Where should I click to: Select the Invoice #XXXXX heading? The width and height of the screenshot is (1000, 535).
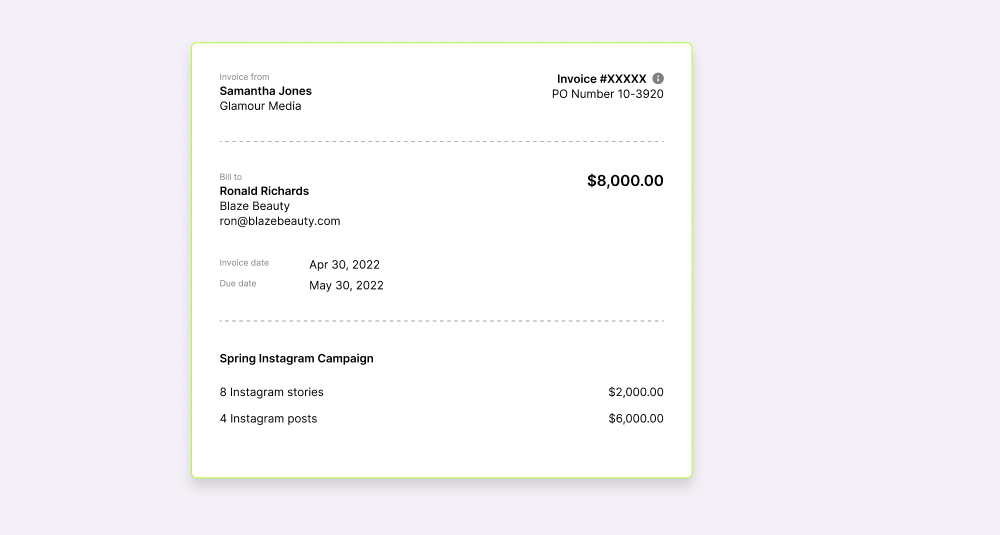click(601, 79)
